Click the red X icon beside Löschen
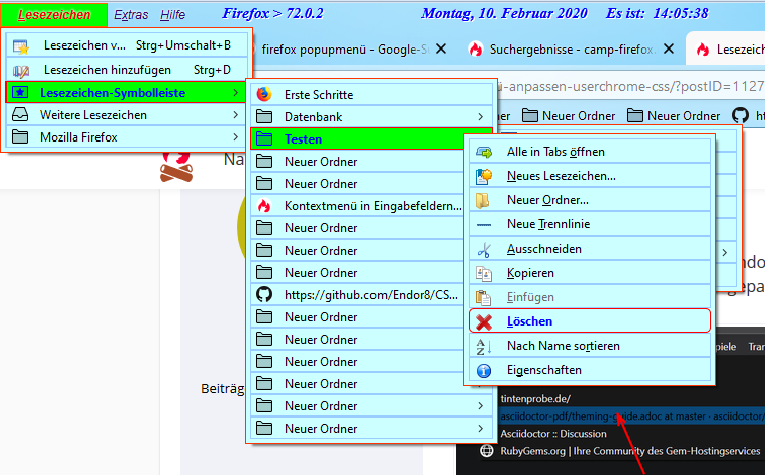Viewport: 765px width, 475px height. point(485,321)
